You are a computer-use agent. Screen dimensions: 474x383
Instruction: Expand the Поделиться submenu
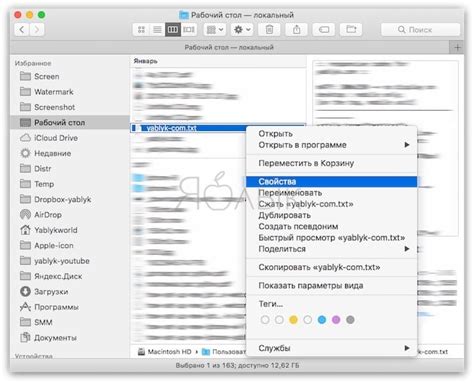[x=331, y=249]
